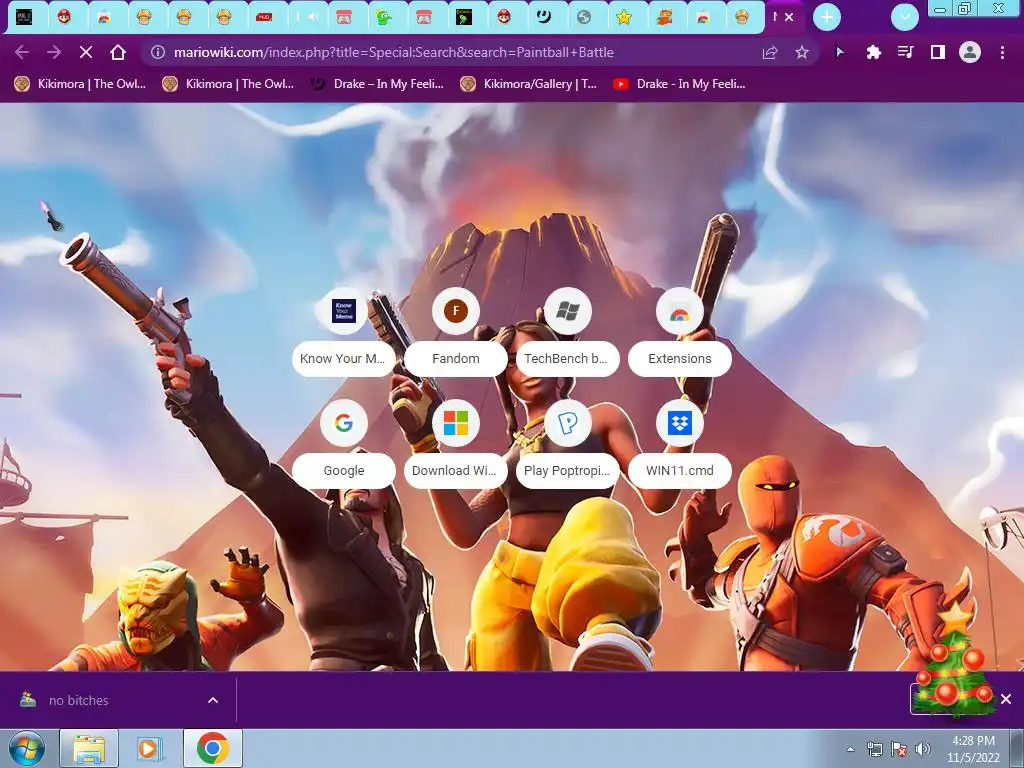Stop loading the page with the X button
This screenshot has width=1024, height=768.
tap(86, 52)
